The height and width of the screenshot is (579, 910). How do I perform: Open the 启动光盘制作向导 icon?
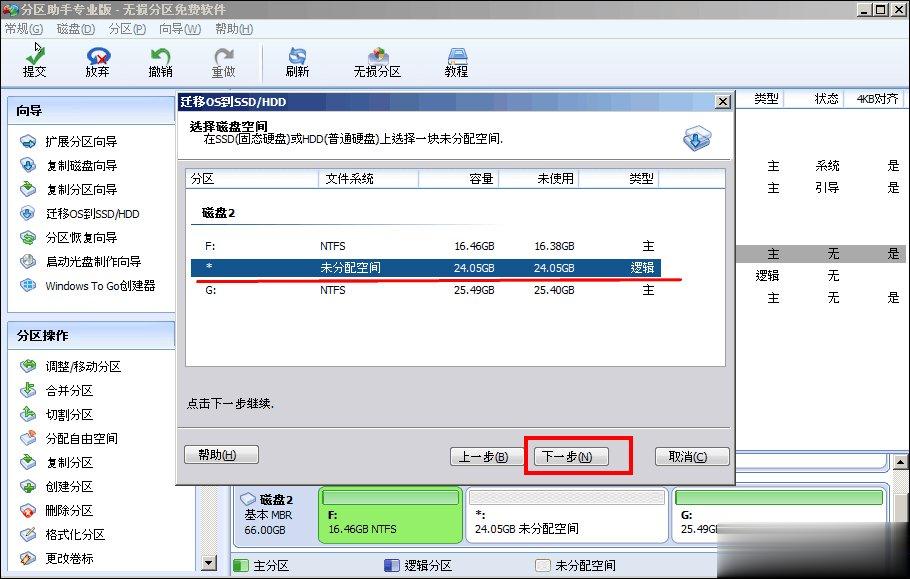pyautogui.click(x=28, y=262)
